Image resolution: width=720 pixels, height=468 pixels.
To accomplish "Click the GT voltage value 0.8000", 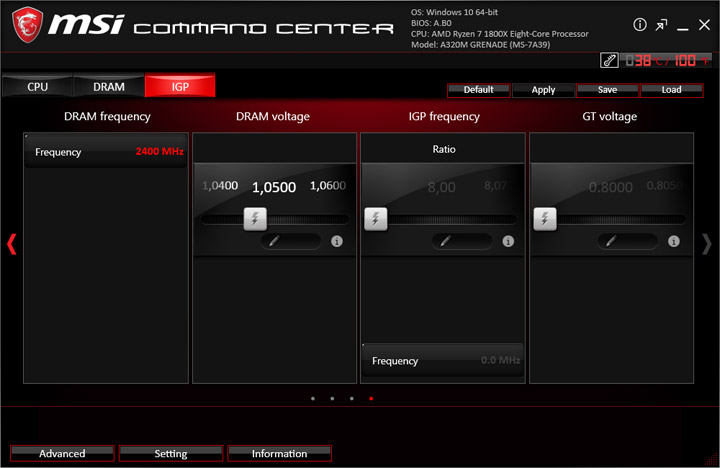I will (x=610, y=187).
